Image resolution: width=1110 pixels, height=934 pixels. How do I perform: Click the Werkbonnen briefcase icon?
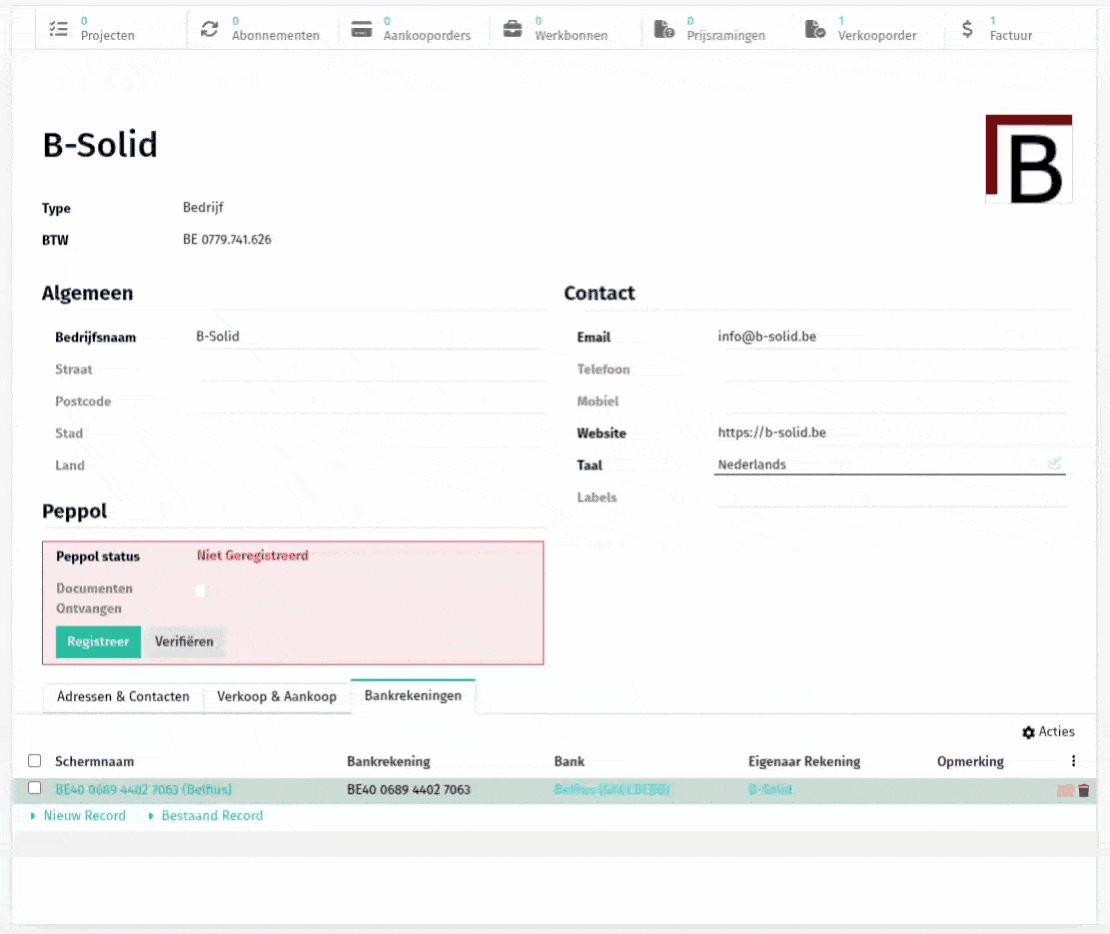[x=513, y=29]
